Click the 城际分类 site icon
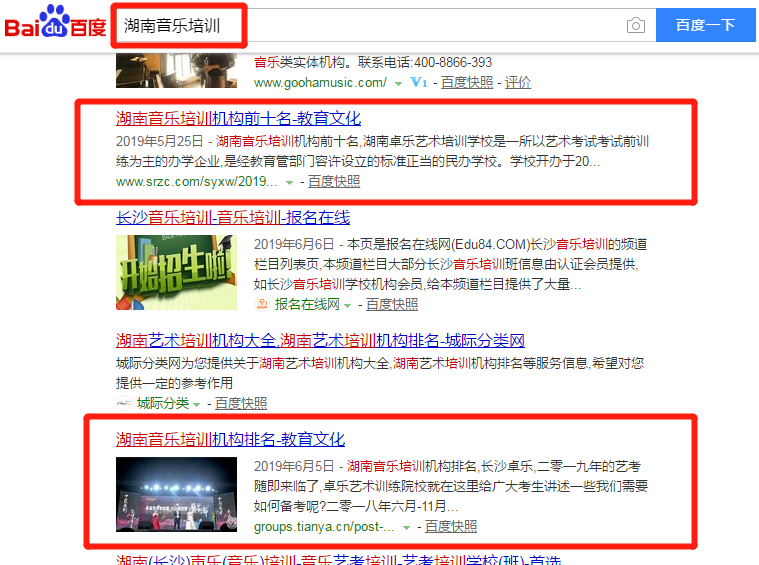759x565 pixels. [124, 403]
